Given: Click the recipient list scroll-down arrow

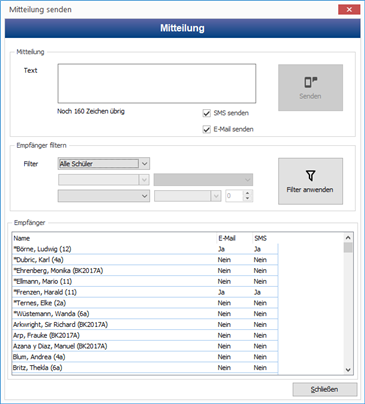Looking at the screenshot, I should pyautogui.click(x=348, y=370).
